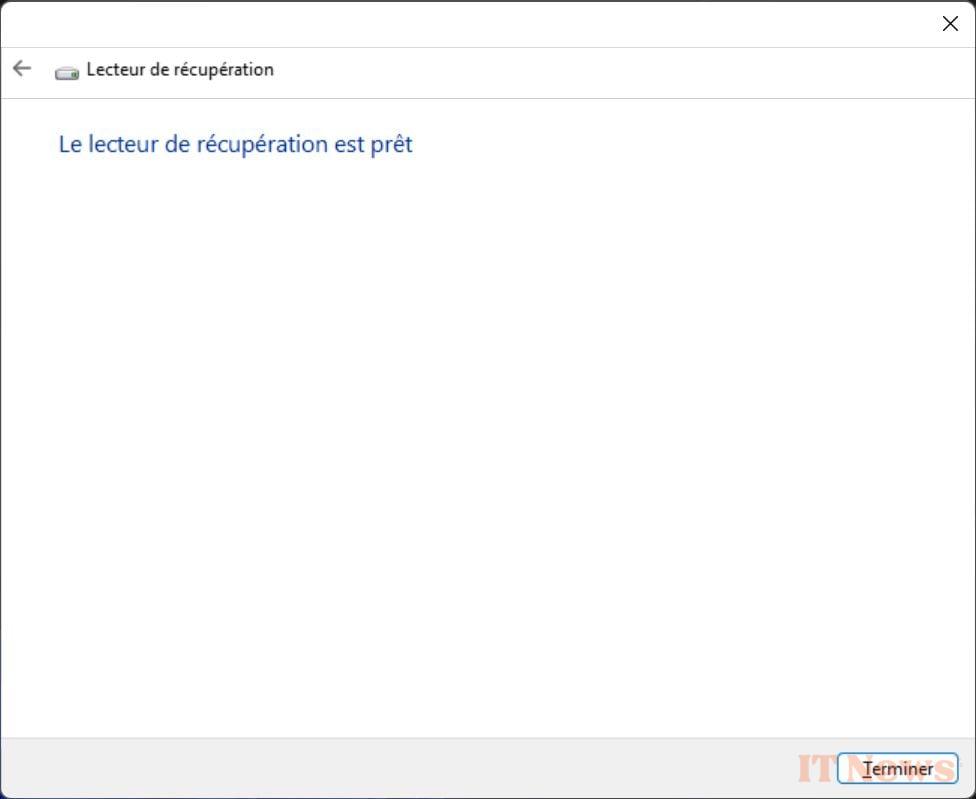The image size is (976, 799).
Task: Go back using the previous-page arrow
Action: [21, 67]
